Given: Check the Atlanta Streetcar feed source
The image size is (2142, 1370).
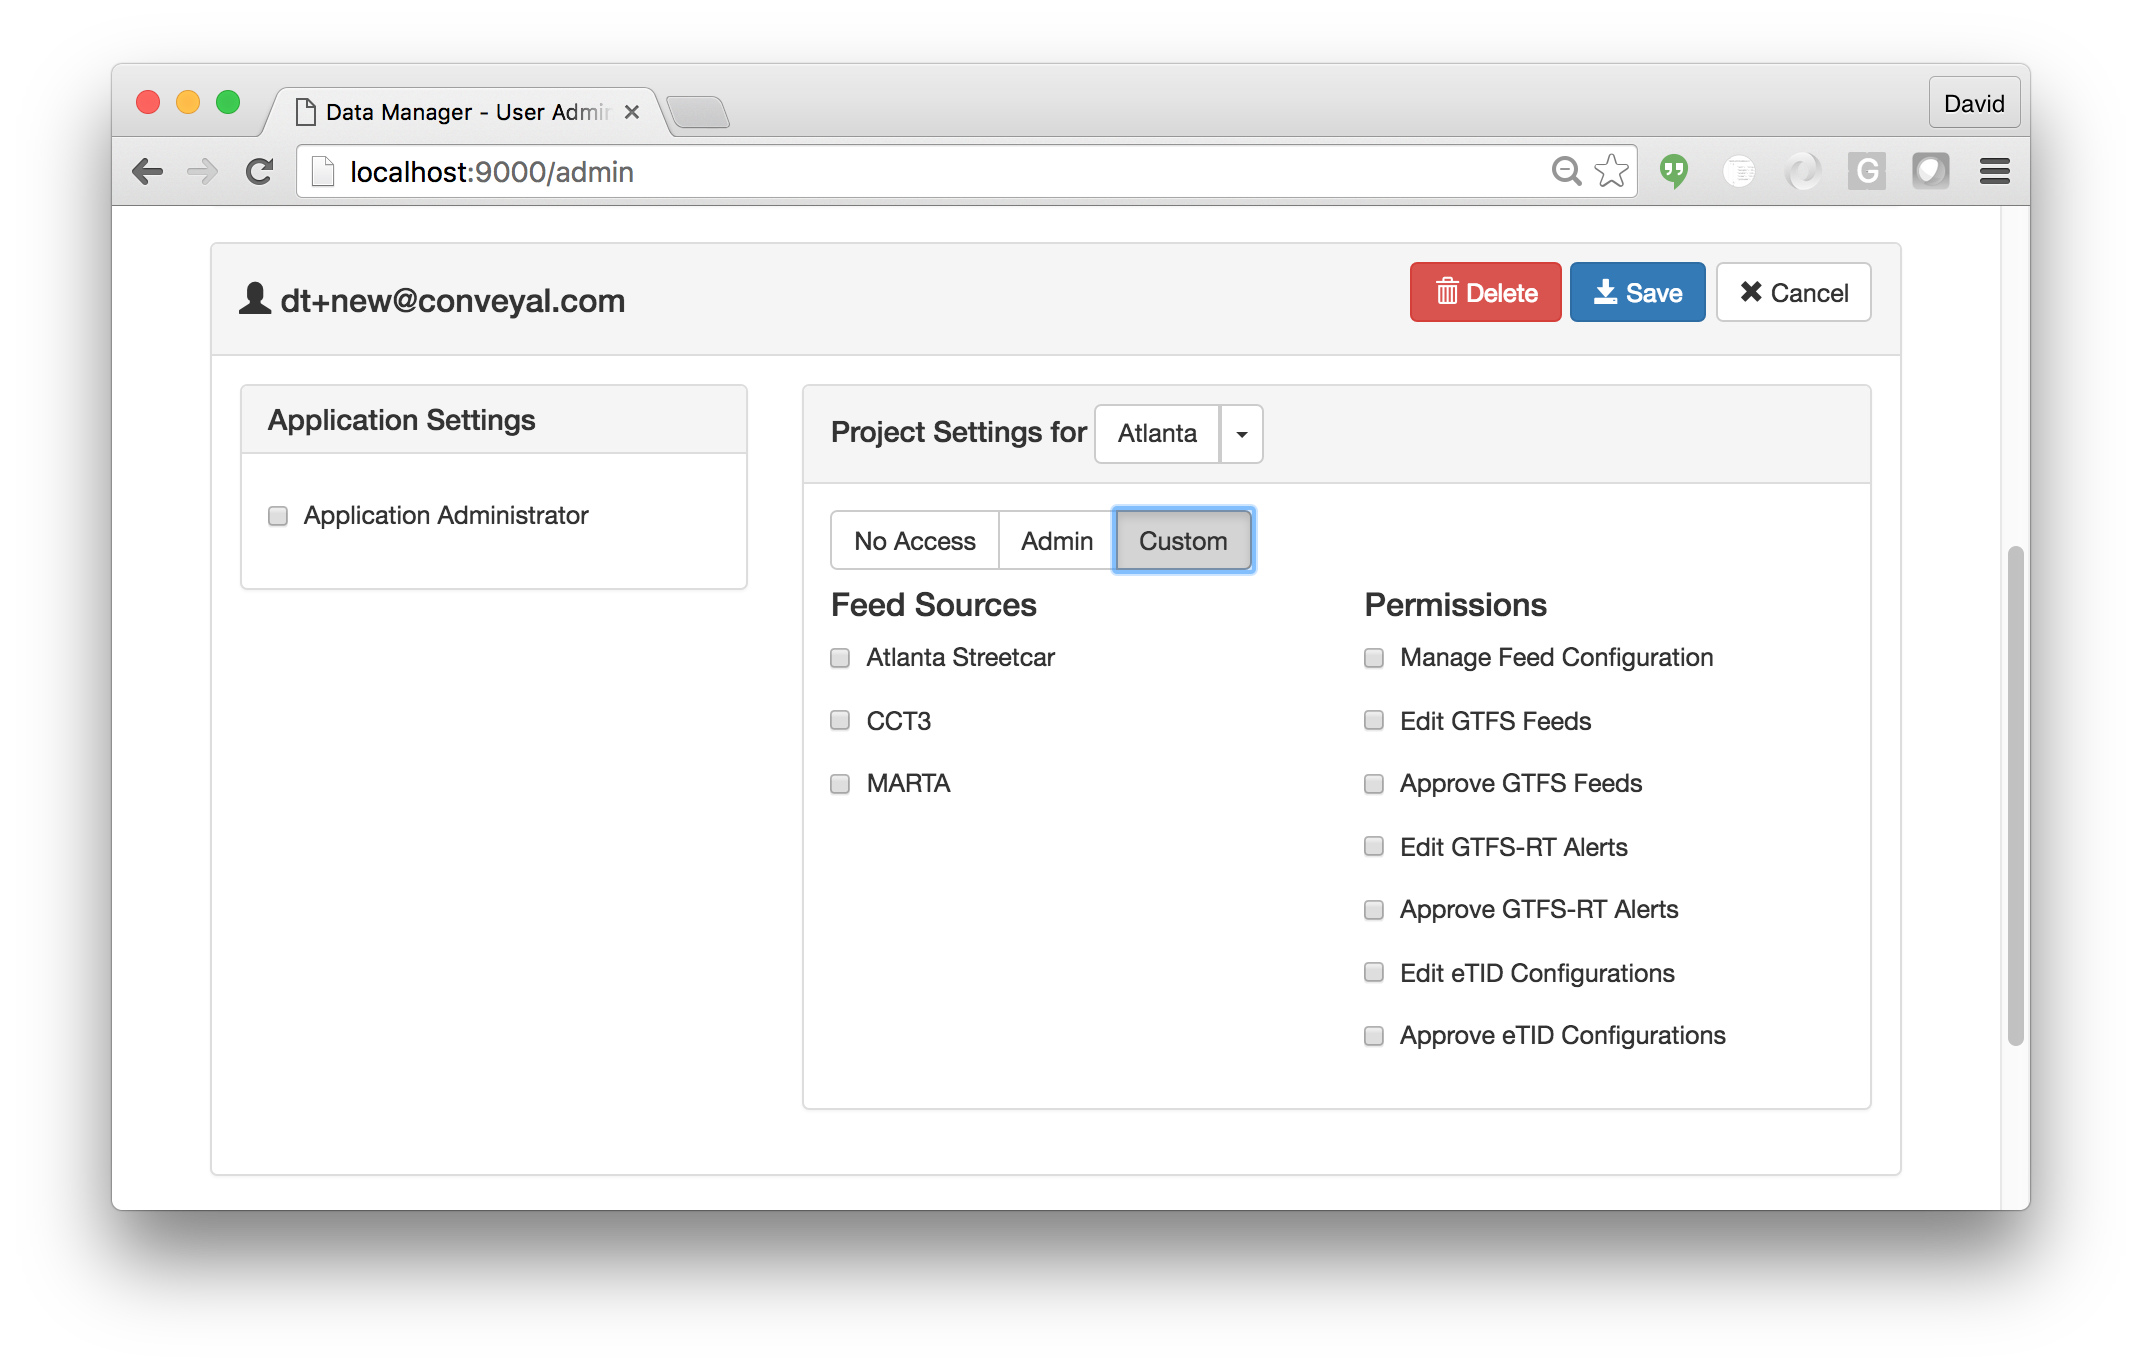Looking at the screenshot, I should (x=840, y=658).
